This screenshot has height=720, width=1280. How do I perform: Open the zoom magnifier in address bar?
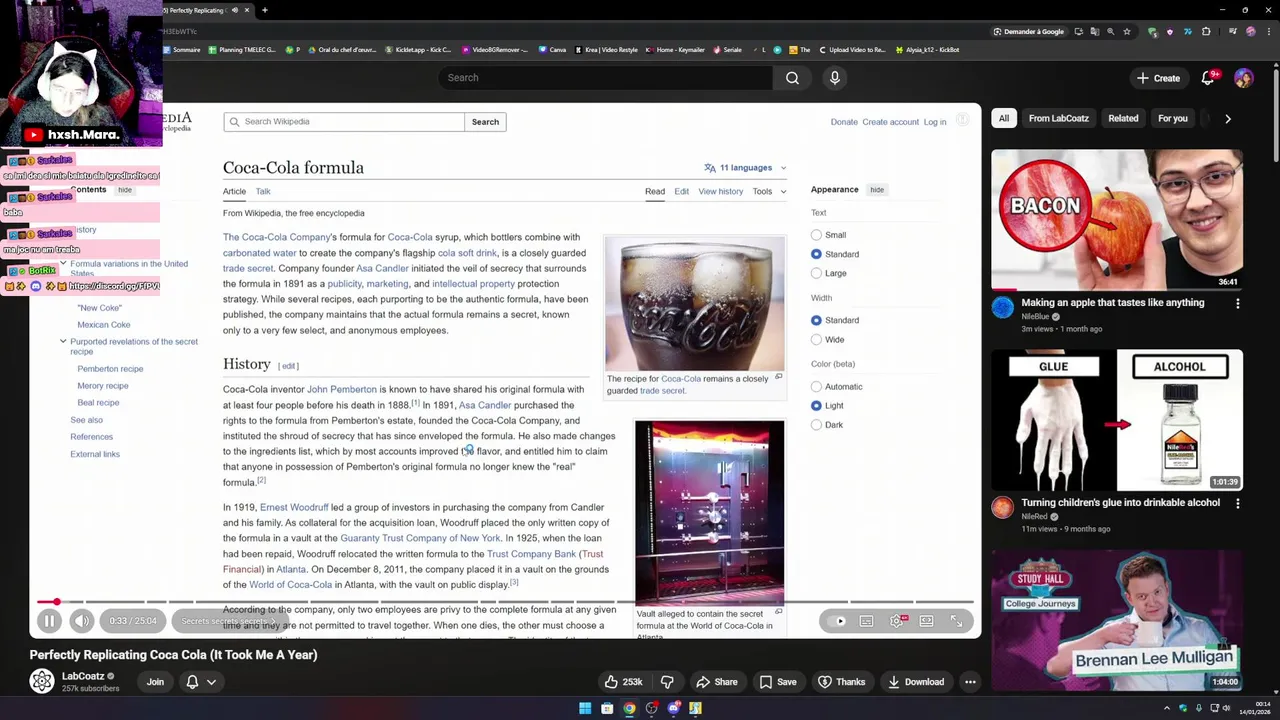(1110, 31)
